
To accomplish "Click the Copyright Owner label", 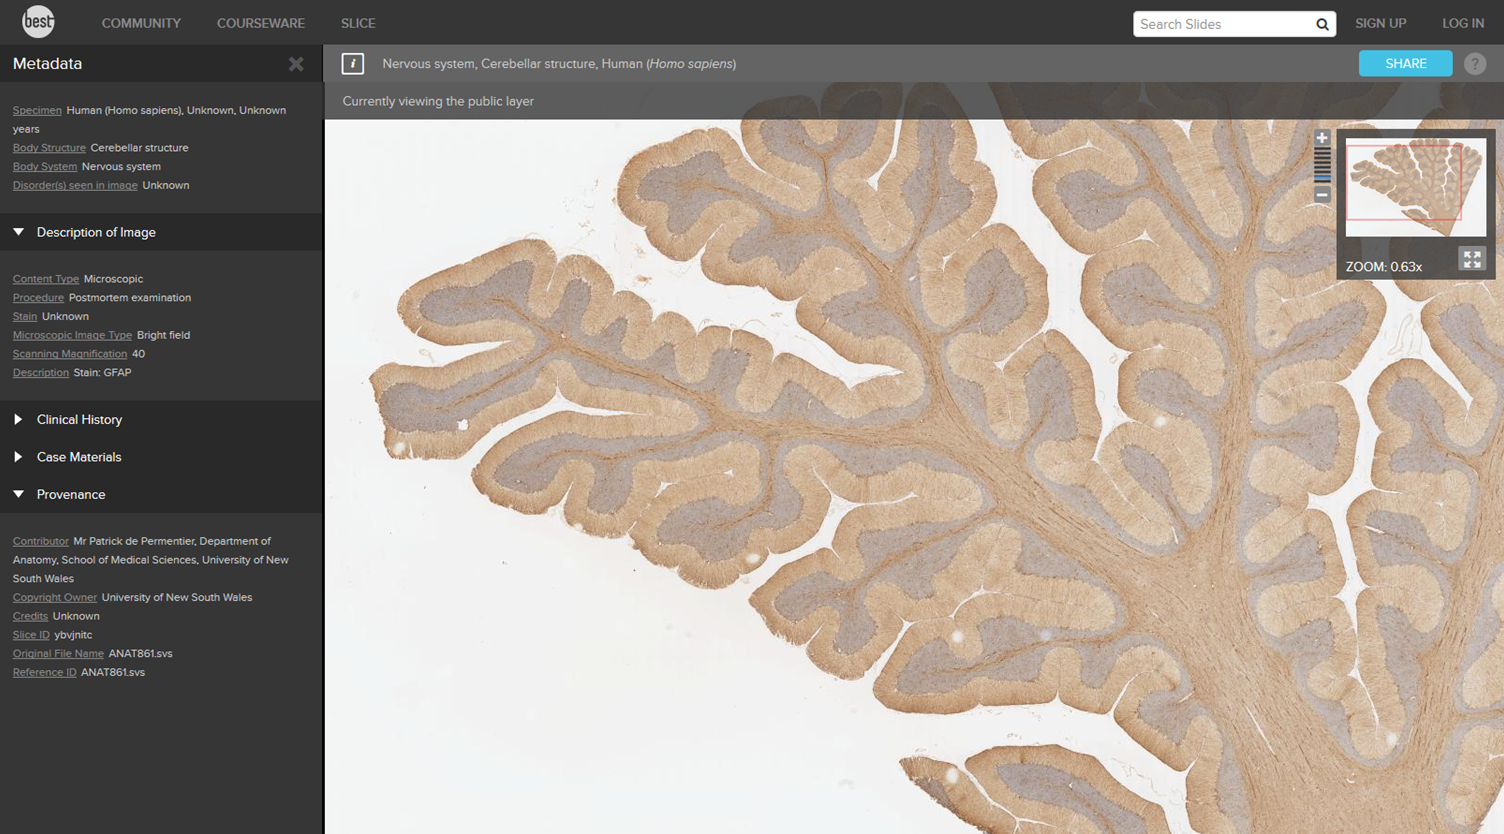I will (55, 597).
